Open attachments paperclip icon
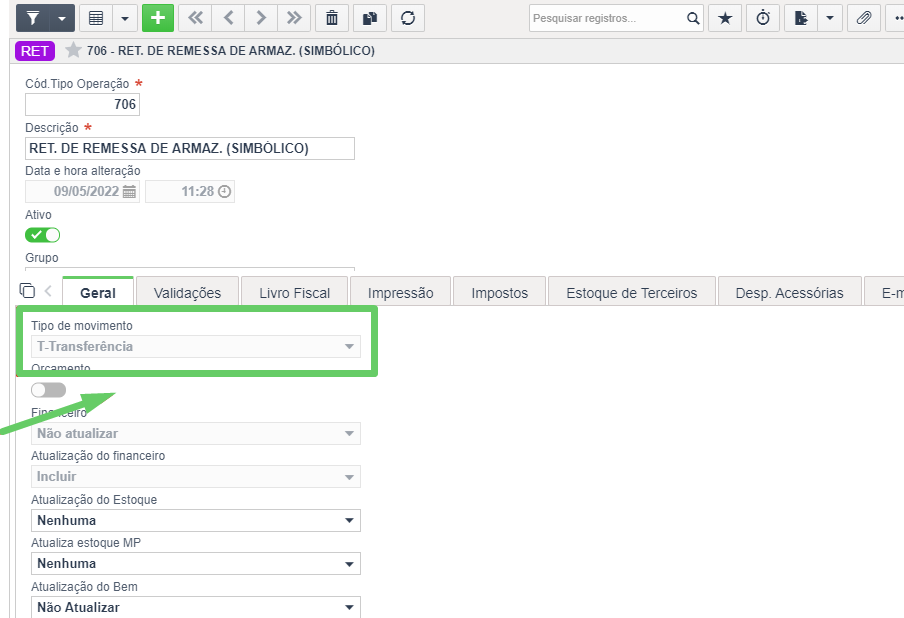Image resolution: width=904 pixels, height=618 pixels. pyautogui.click(x=864, y=18)
